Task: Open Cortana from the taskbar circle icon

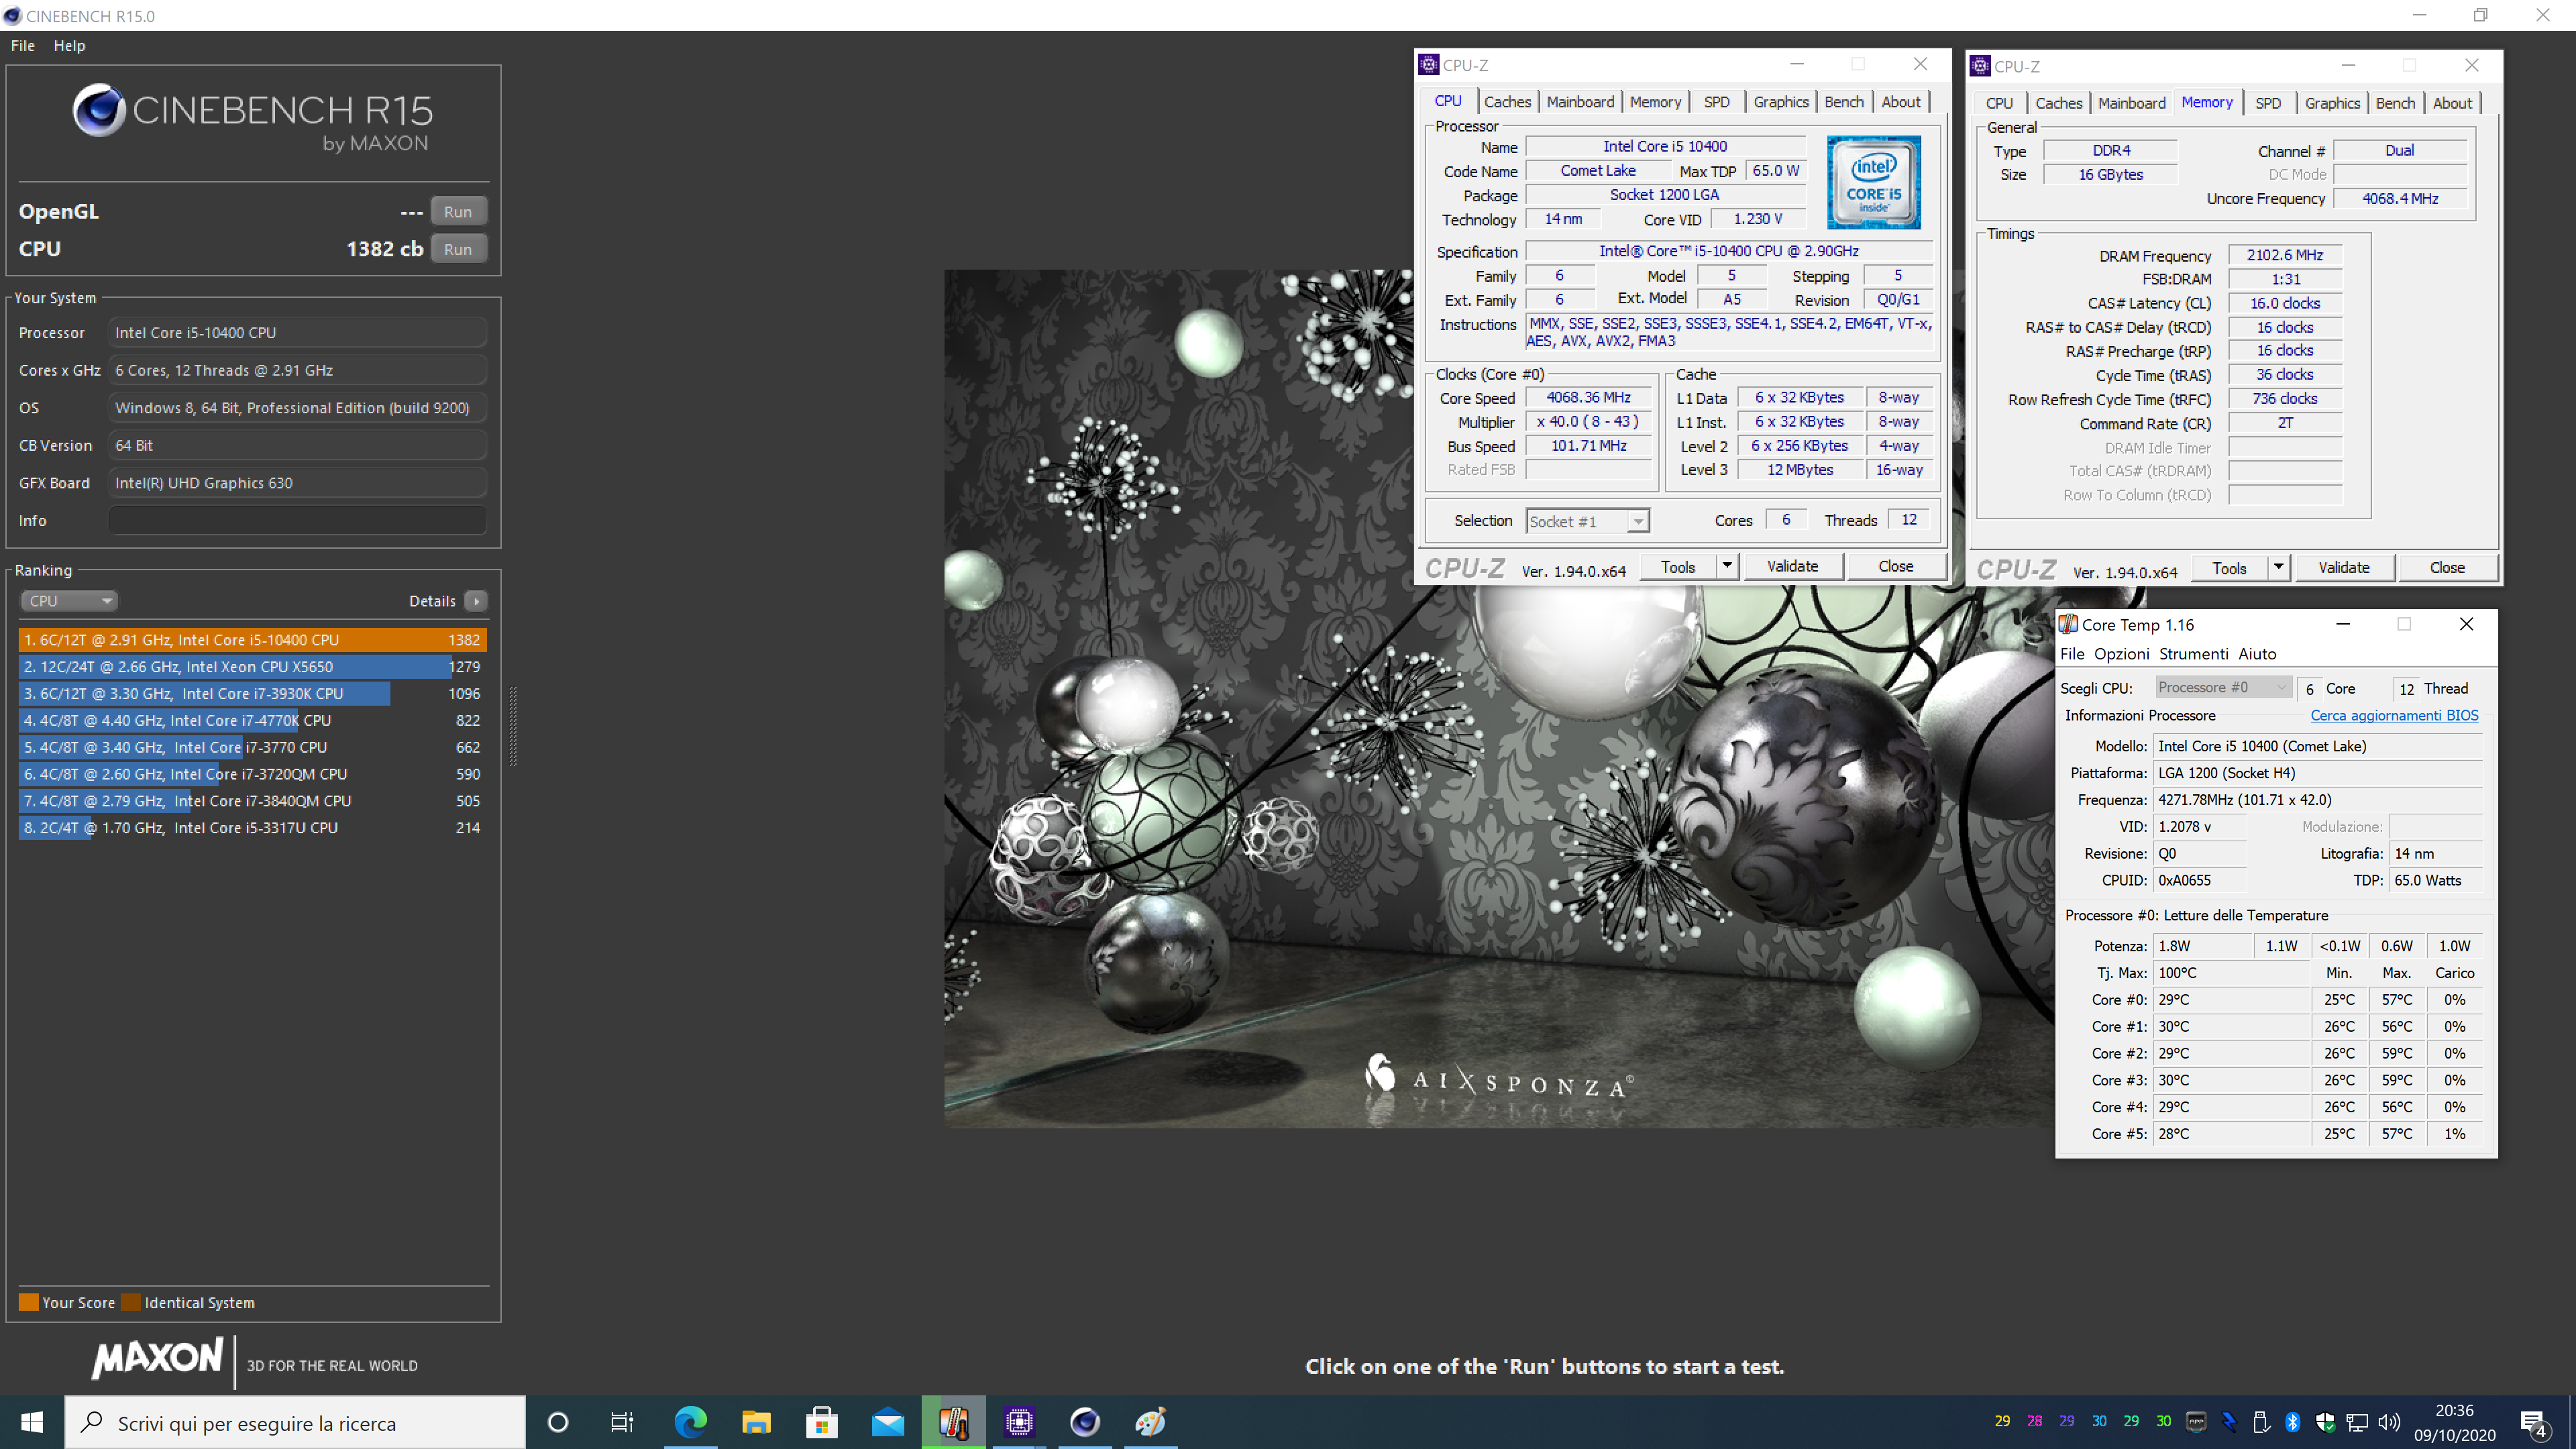Action: [x=558, y=1422]
